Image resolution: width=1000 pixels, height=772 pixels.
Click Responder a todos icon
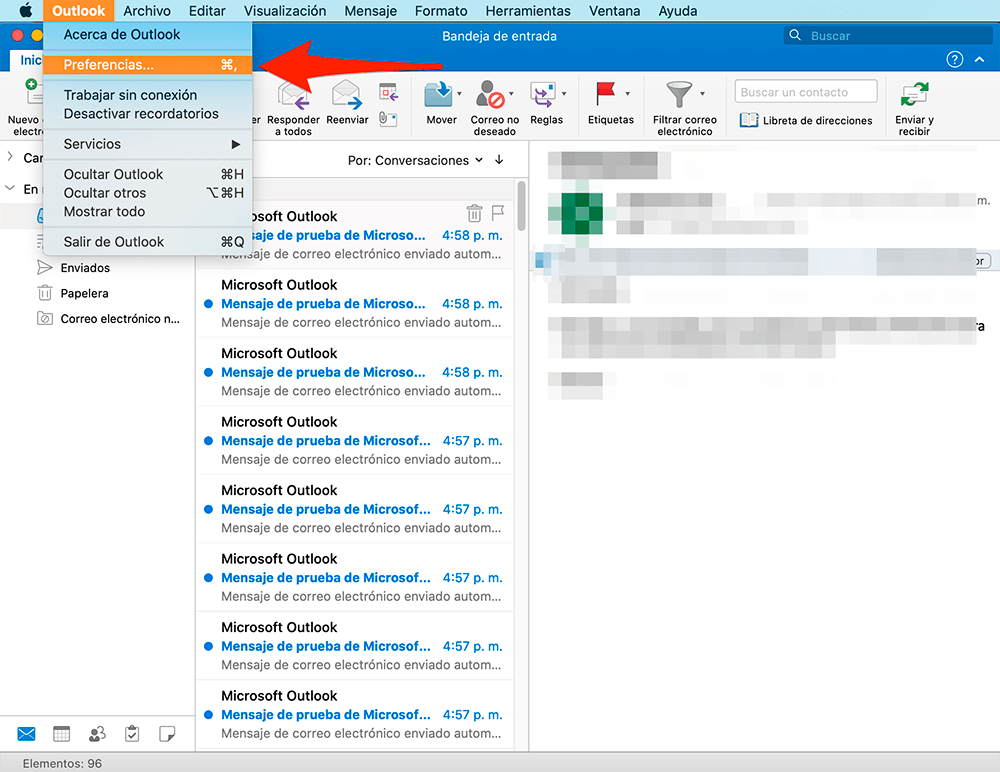[293, 96]
